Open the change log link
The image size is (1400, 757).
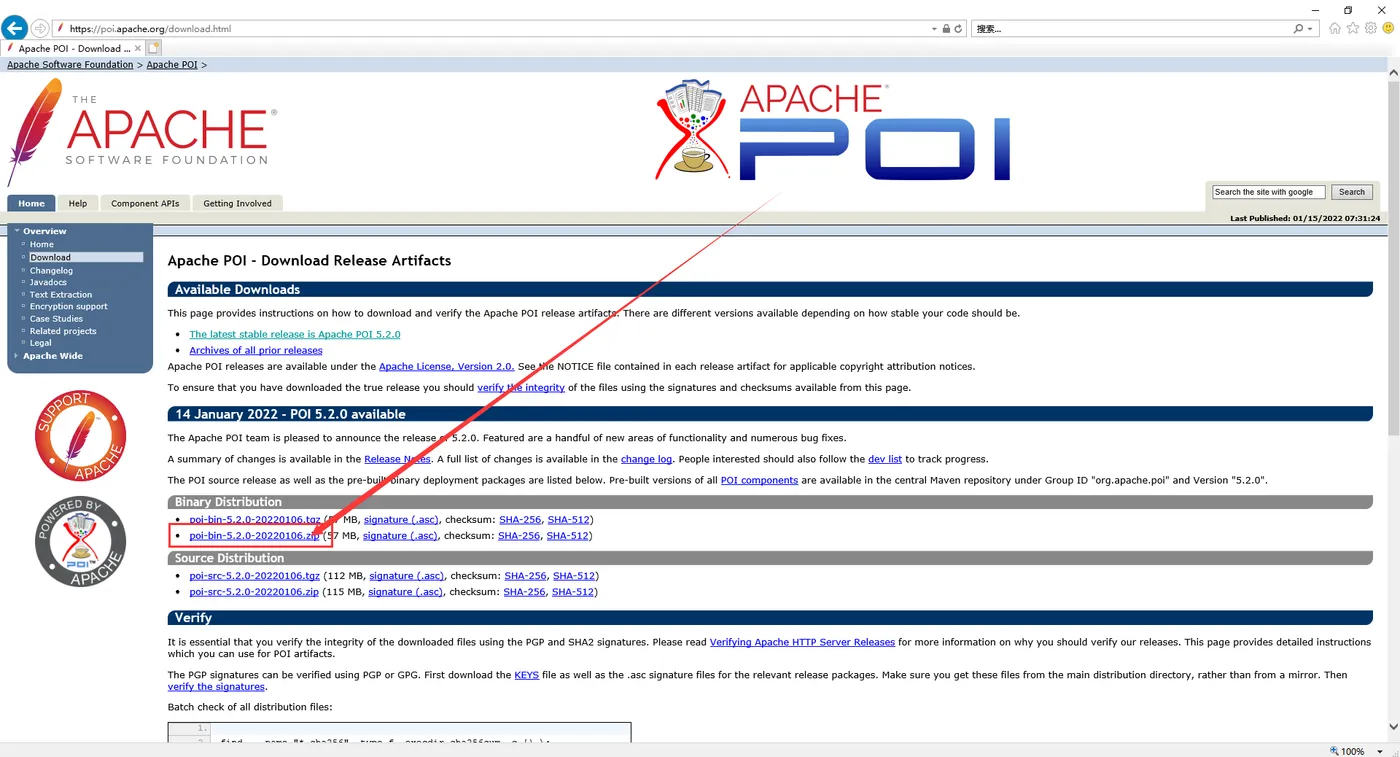tap(646, 459)
